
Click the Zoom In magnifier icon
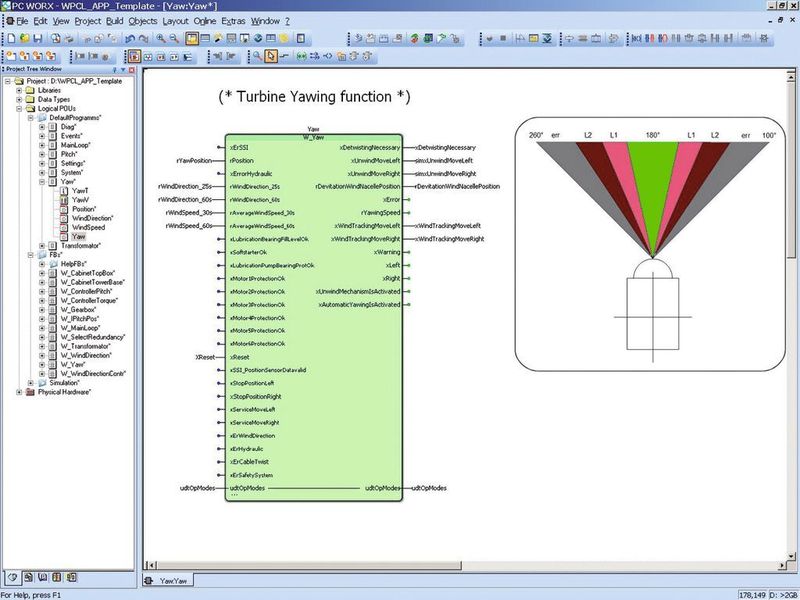tap(160, 39)
